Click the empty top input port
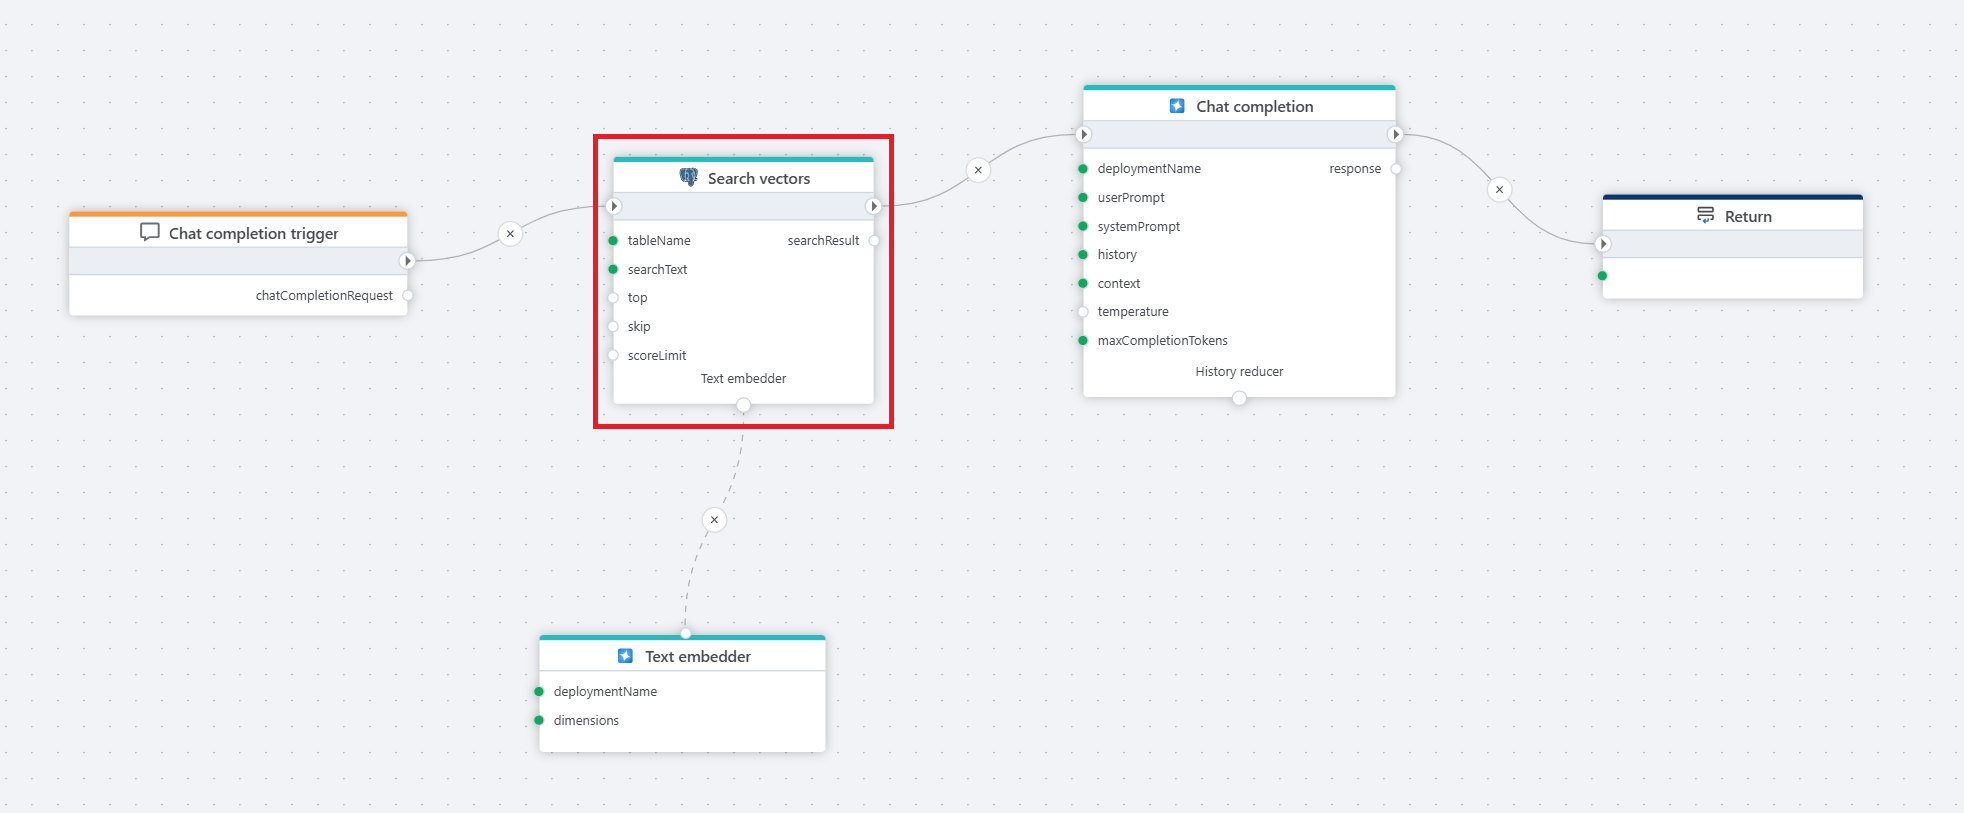Image resolution: width=1964 pixels, height=813 pixels. [613, 298]
